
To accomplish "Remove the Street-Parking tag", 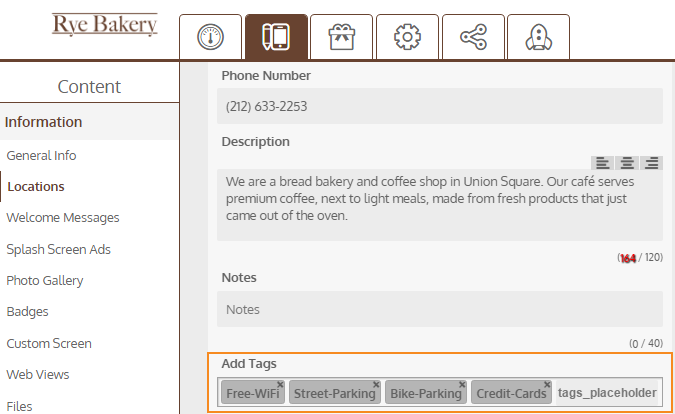I will point(376,384).
